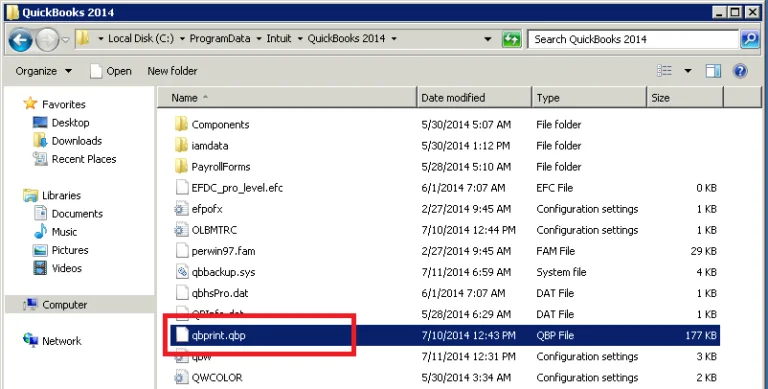Screen dimensions: 768x389
Task: Open Downloads in Favorites
Action: tap(77, 141)
